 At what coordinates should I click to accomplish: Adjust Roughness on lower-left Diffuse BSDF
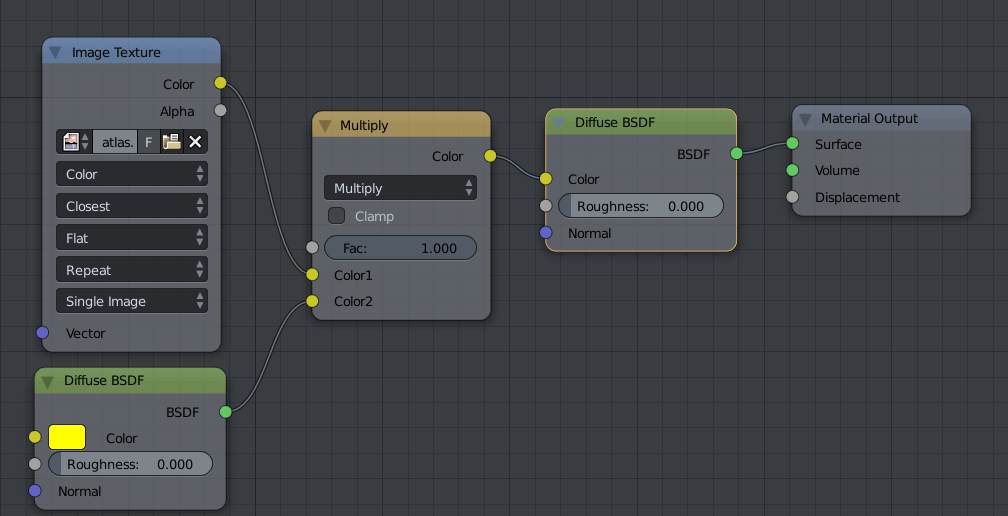point(130,464)
